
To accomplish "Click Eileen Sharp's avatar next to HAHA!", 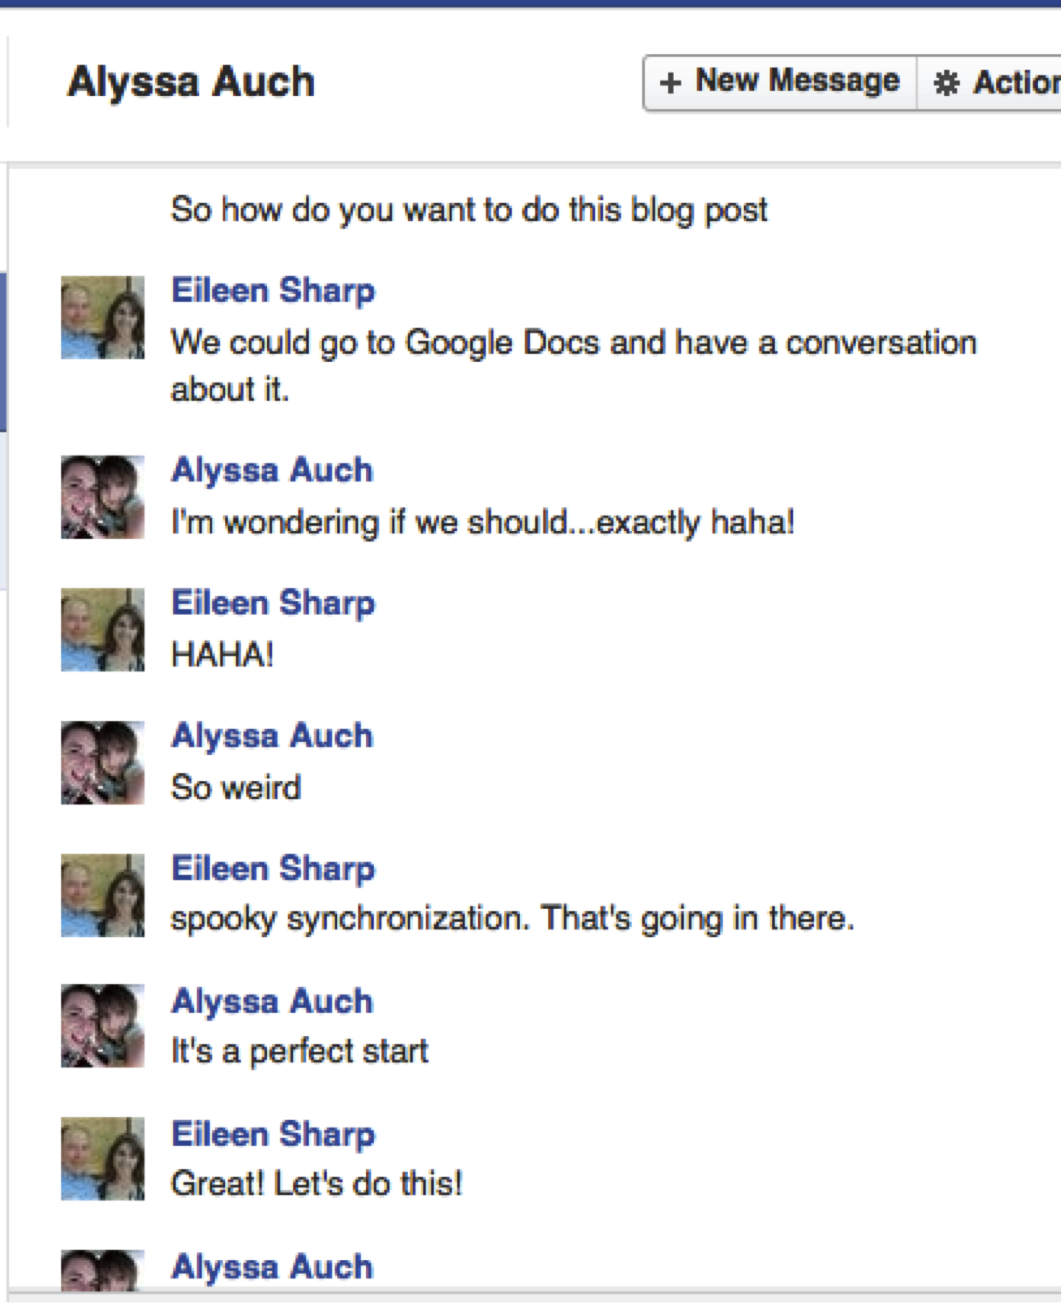I will point(103,630).
